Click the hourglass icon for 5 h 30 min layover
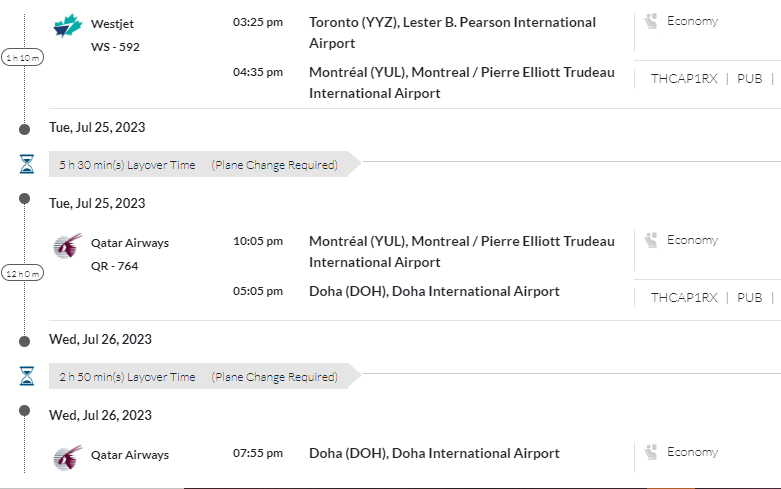This screenshot has width=781, height=489. [26, 164]
